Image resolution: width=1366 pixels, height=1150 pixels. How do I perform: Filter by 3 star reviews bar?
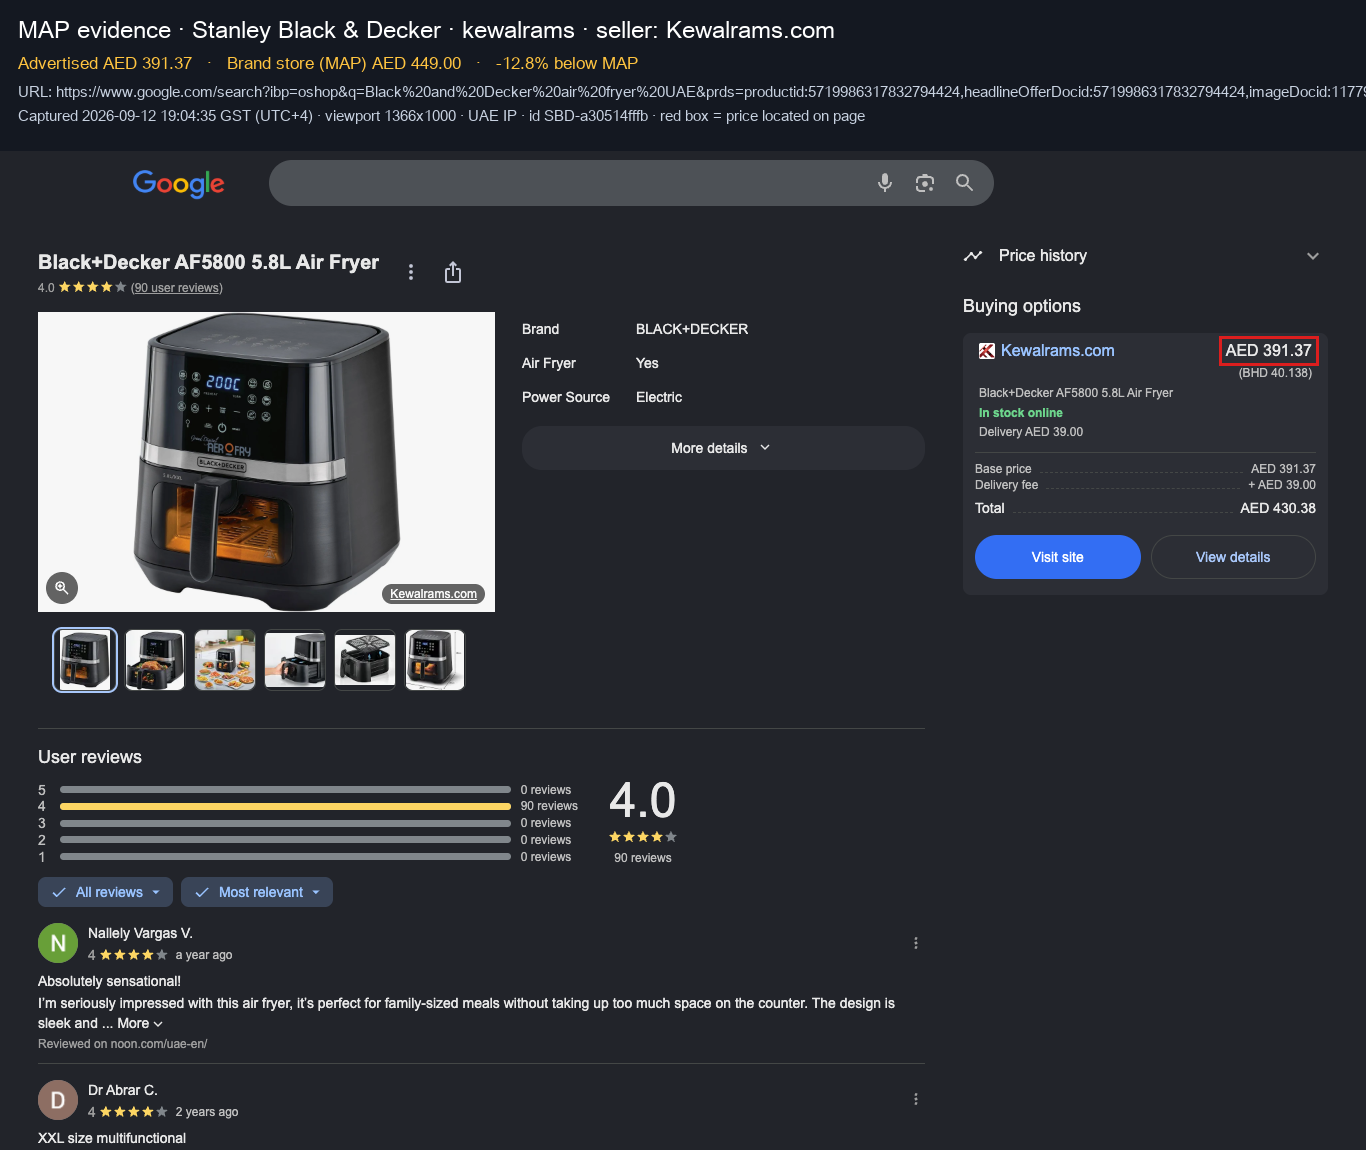point(285,823)
